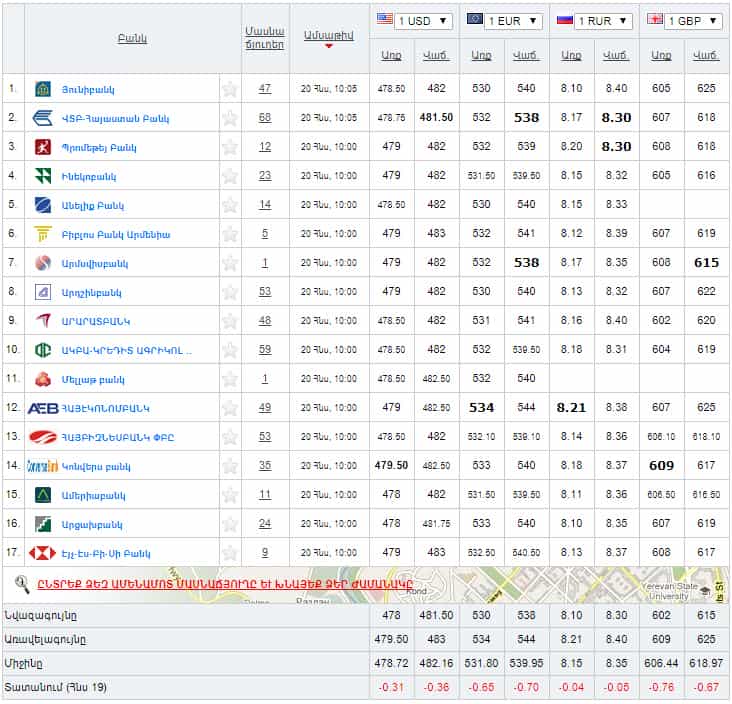The height and width of the screenshot is (704, 732).
Task: Sort table by Բանկ column header
Action: click(132, 38)
